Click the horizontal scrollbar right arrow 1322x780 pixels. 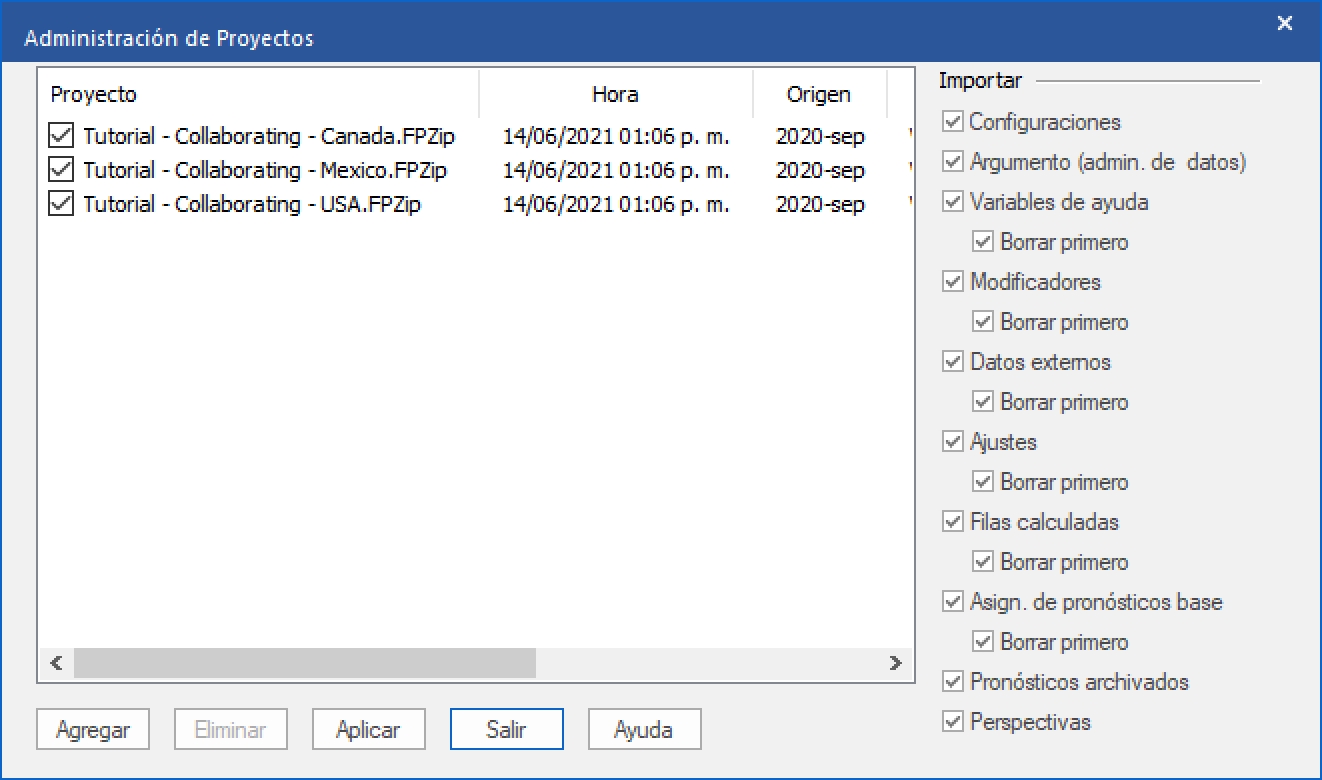click(896, 663)
